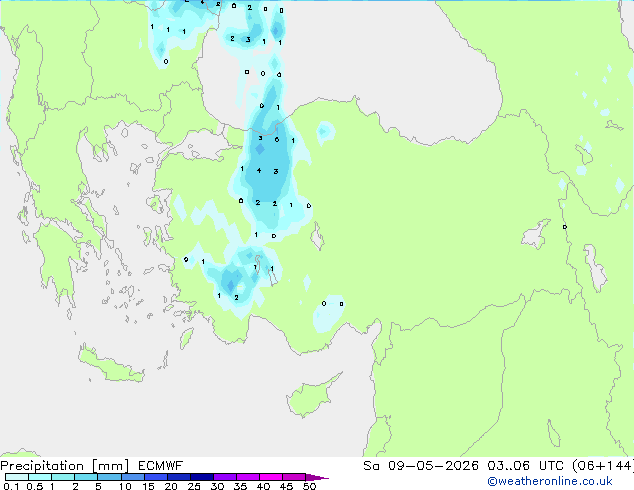Pick the 30–35 mm legend color swatch

click(x=225, y=477)
